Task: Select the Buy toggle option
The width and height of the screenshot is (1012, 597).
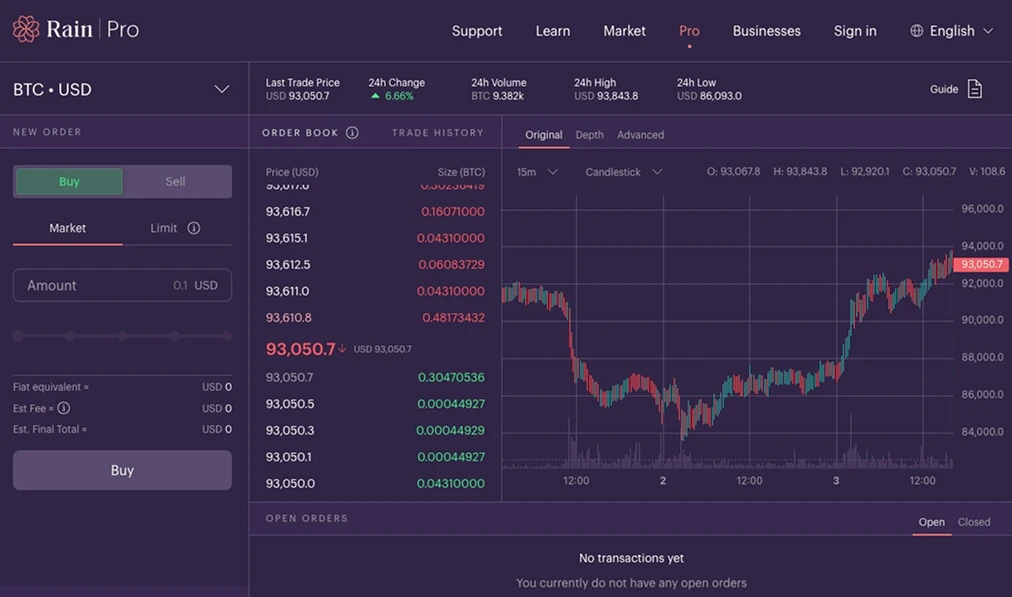Action: pyautogui.click(x=69, y=181)
